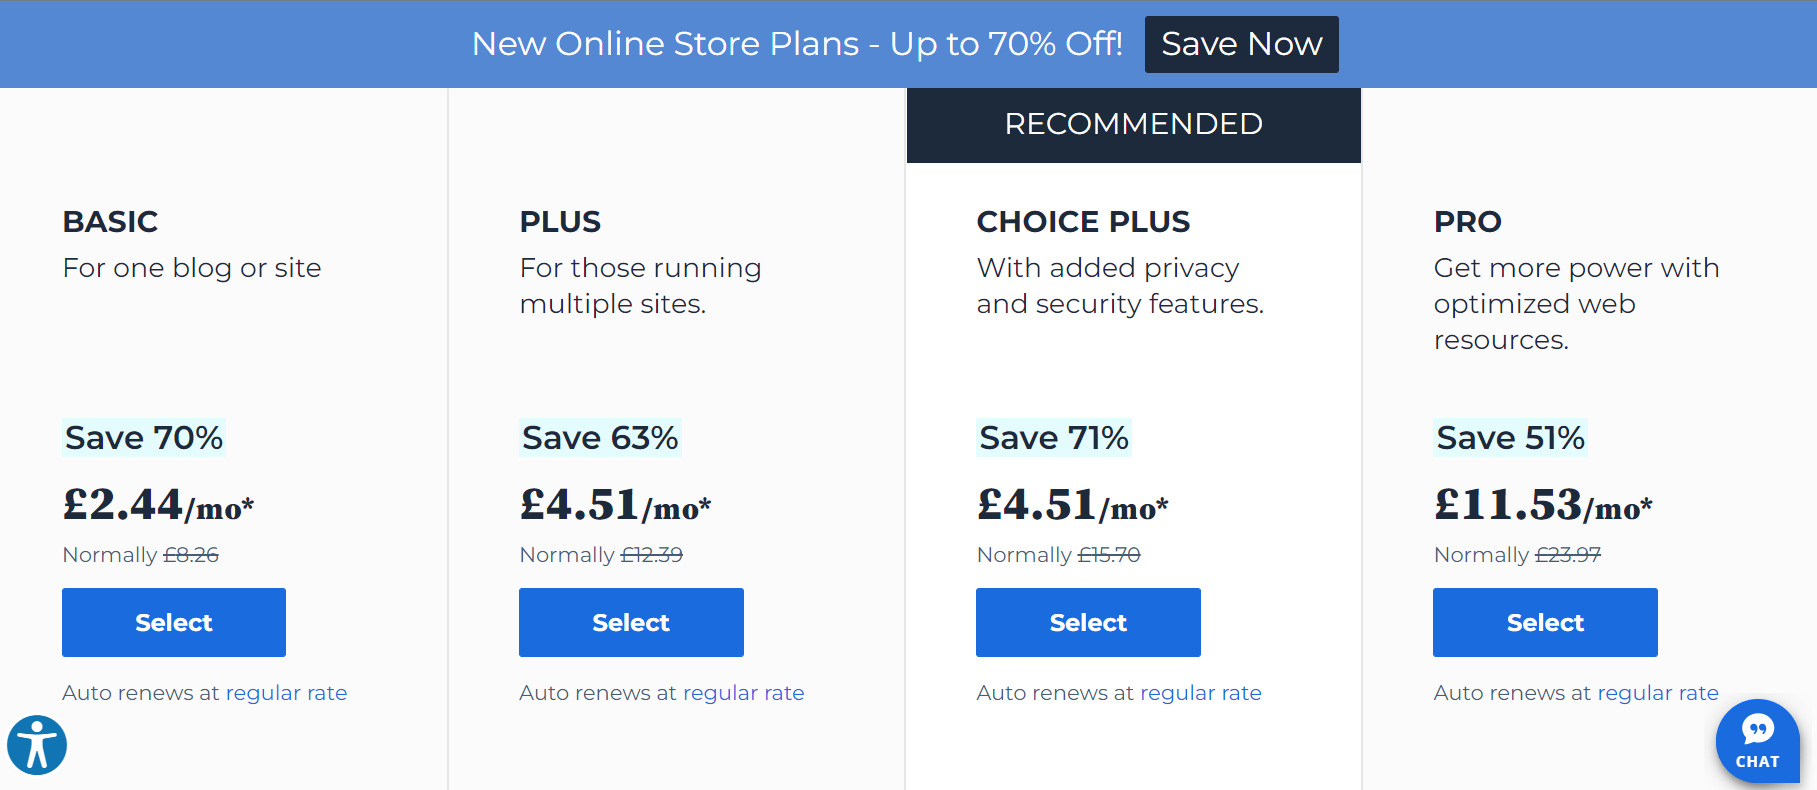Click the RECOMMENDED banner label

(1133, 124)
